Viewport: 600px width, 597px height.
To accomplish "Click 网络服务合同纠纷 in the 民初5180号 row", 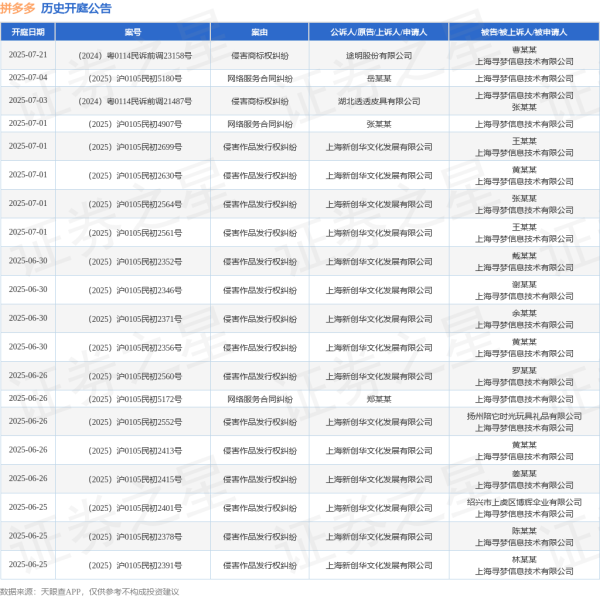I will tap(259, 78).
